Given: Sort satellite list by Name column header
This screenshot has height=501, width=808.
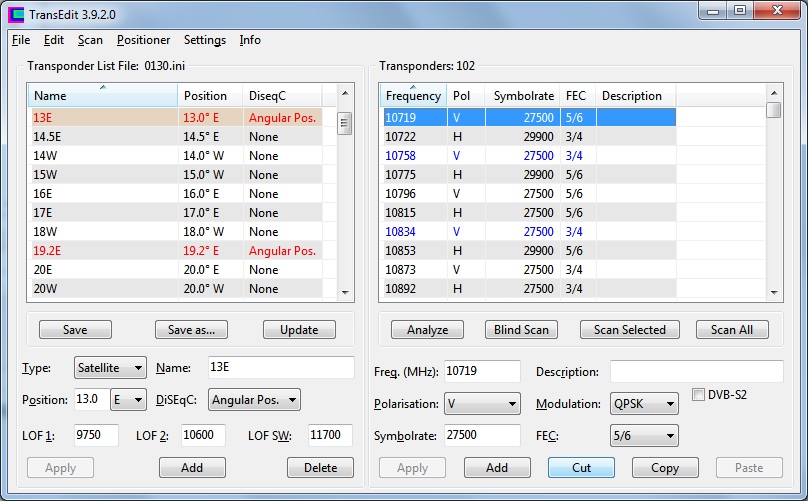Looking at the screenshot, I should pyautogui.click(x=103, y=96).
